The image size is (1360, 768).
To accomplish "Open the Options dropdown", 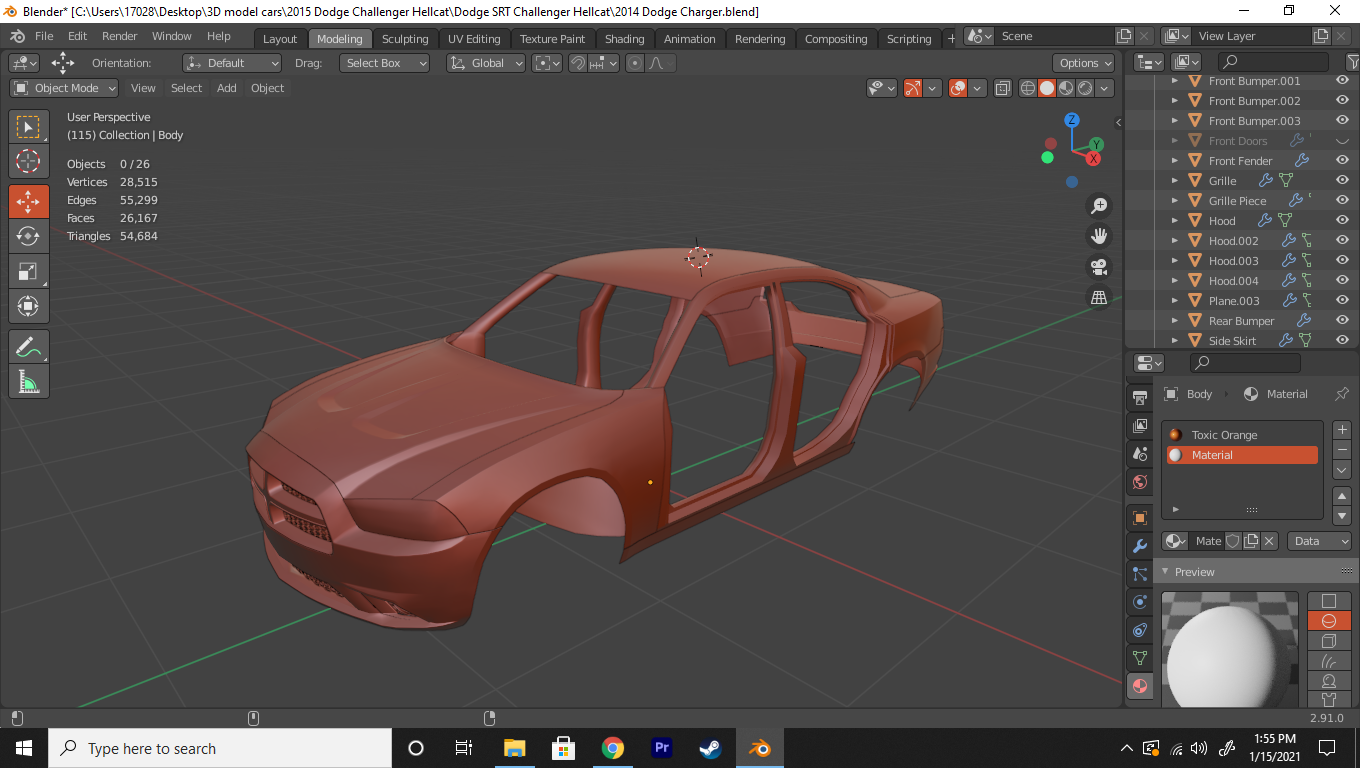I will (1084, 63).
